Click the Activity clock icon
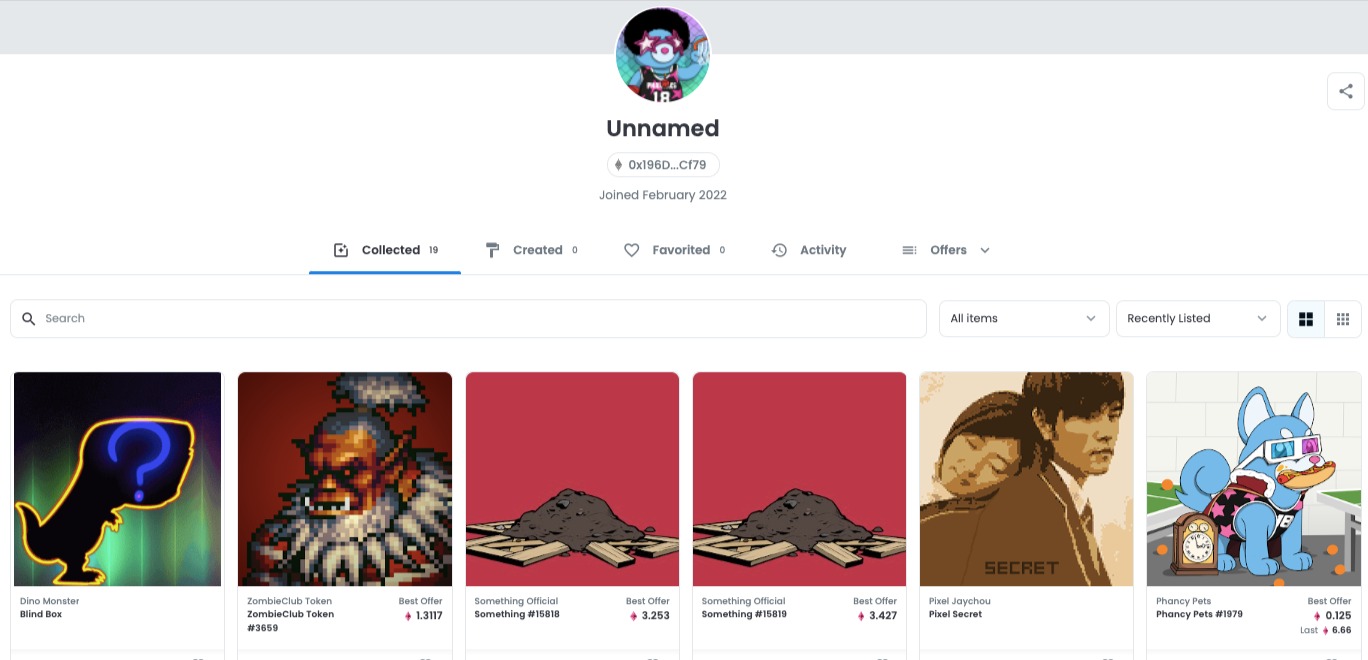The height and width of the screenshot is (660, 1368). pos(779,250)
